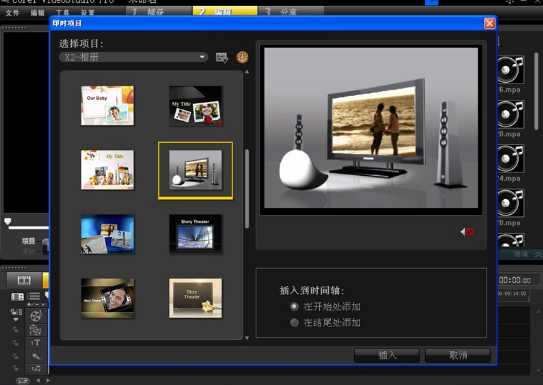This screenshot has width=543, height=385.
Task: Click the preview scrubber slider handle
Action: (8, 221)
